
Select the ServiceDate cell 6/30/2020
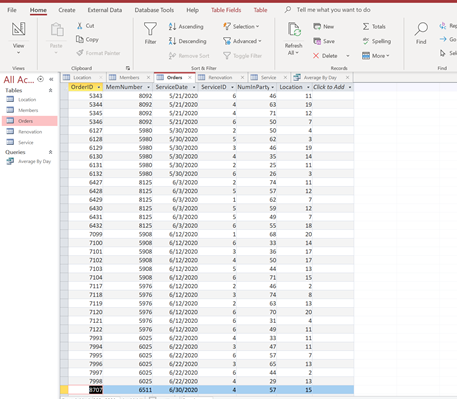(x=176, y=390)
